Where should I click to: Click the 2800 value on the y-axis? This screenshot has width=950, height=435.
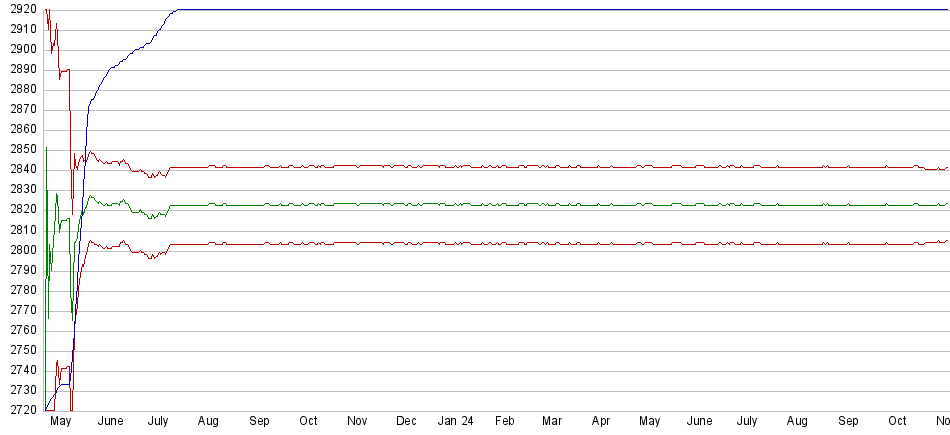pyautogui.click(x=19, y=250)
